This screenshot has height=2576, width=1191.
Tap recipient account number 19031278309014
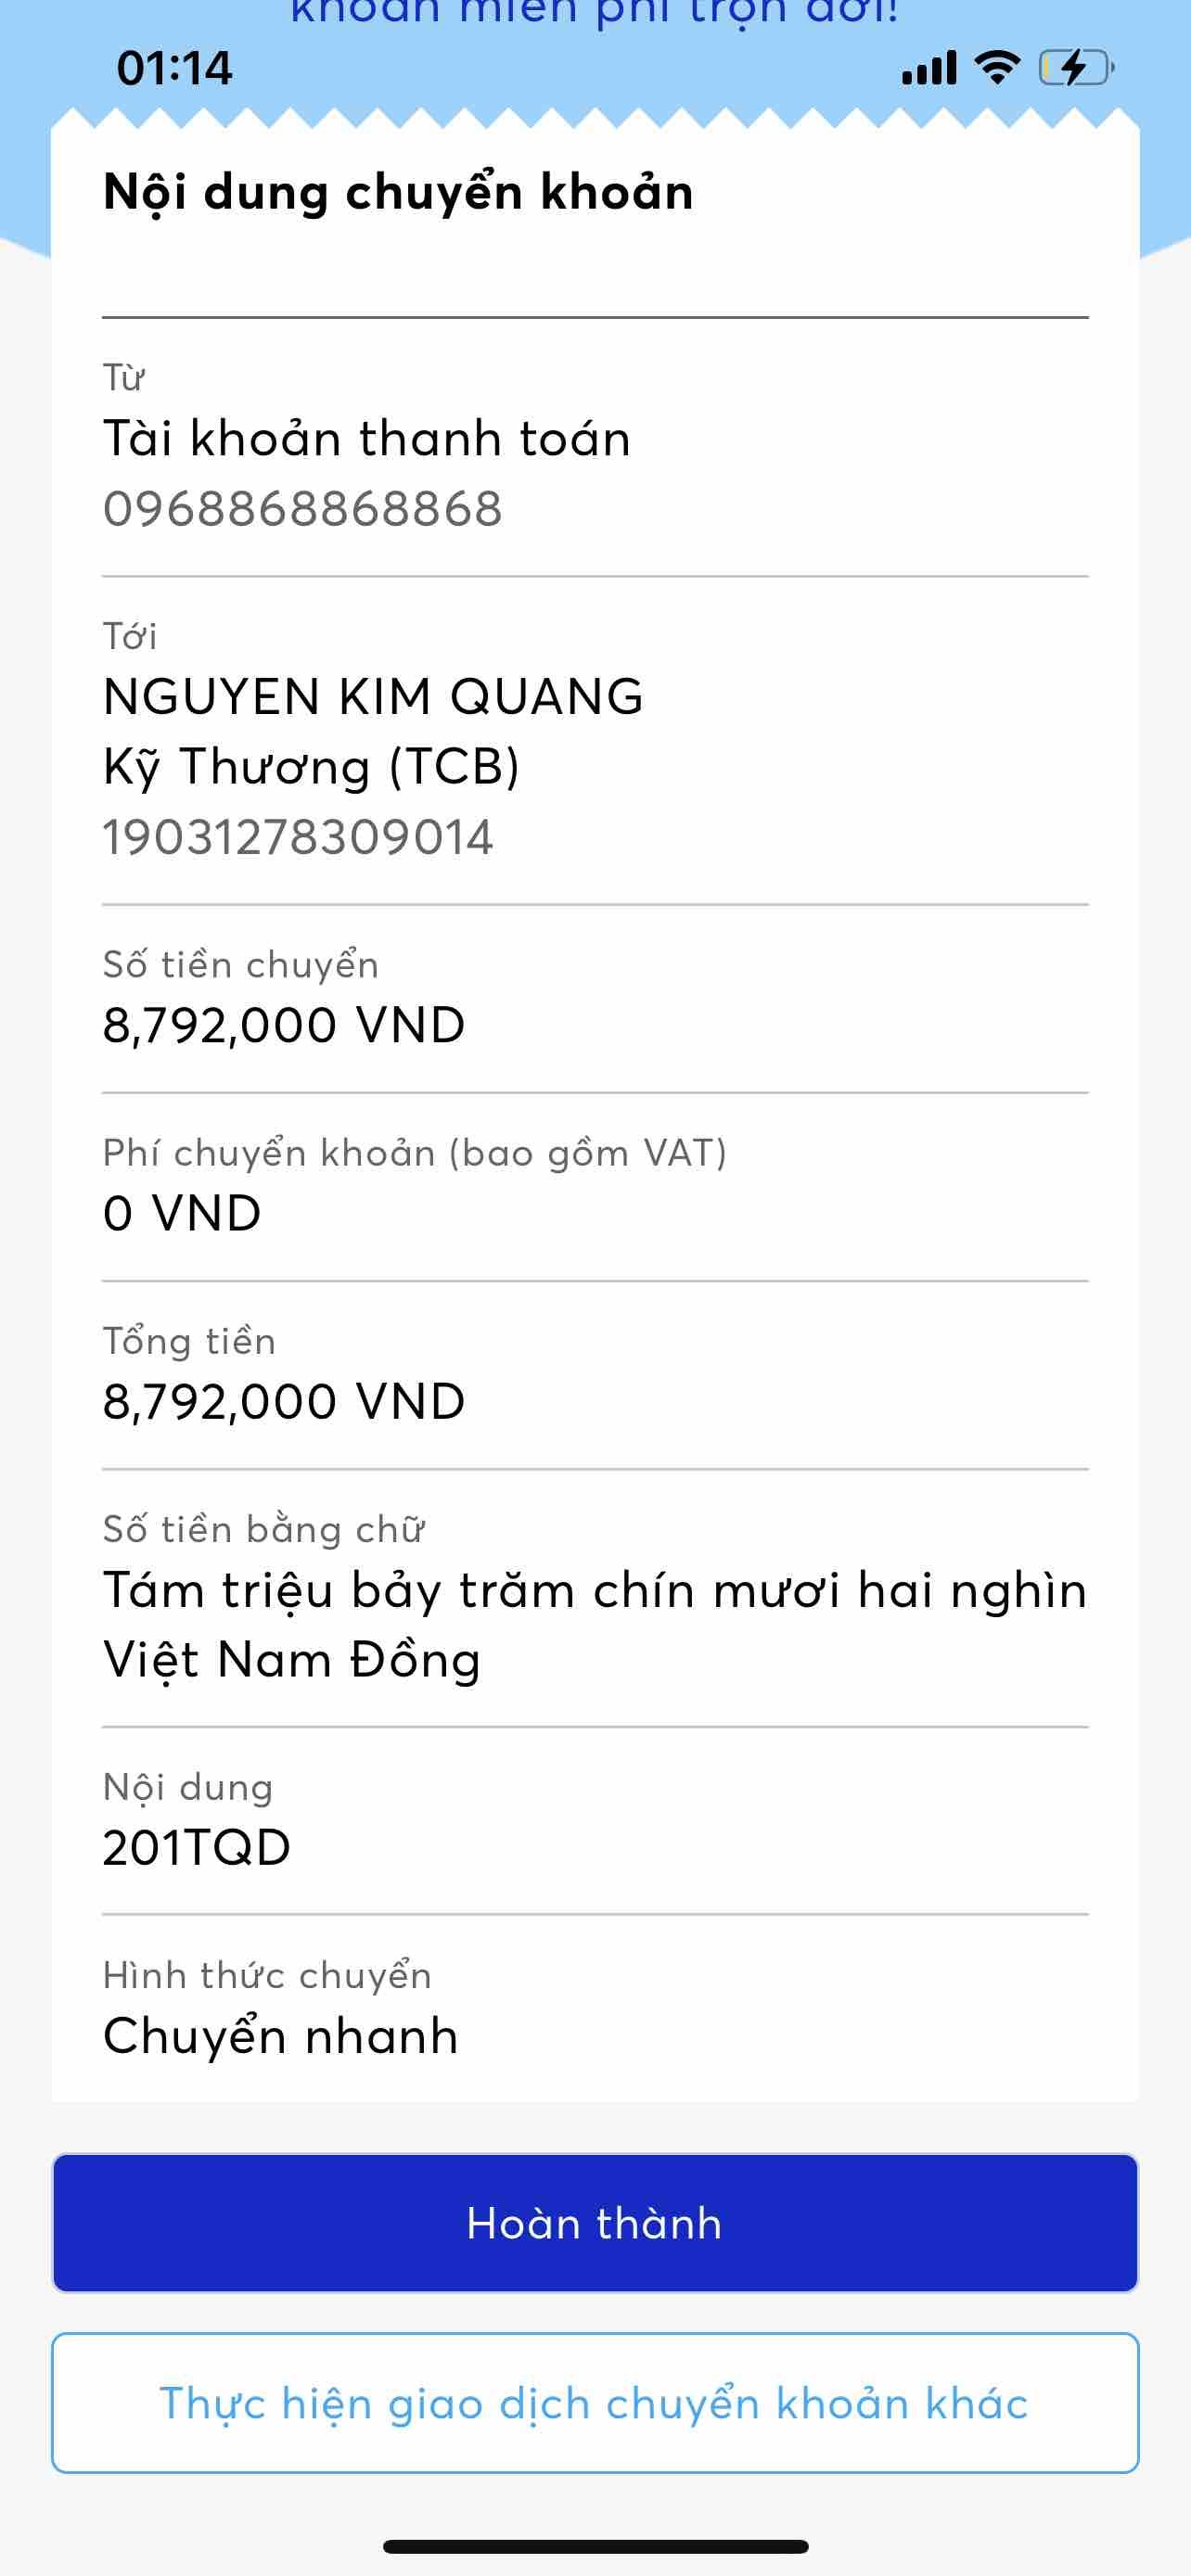(x=298, y=837)
